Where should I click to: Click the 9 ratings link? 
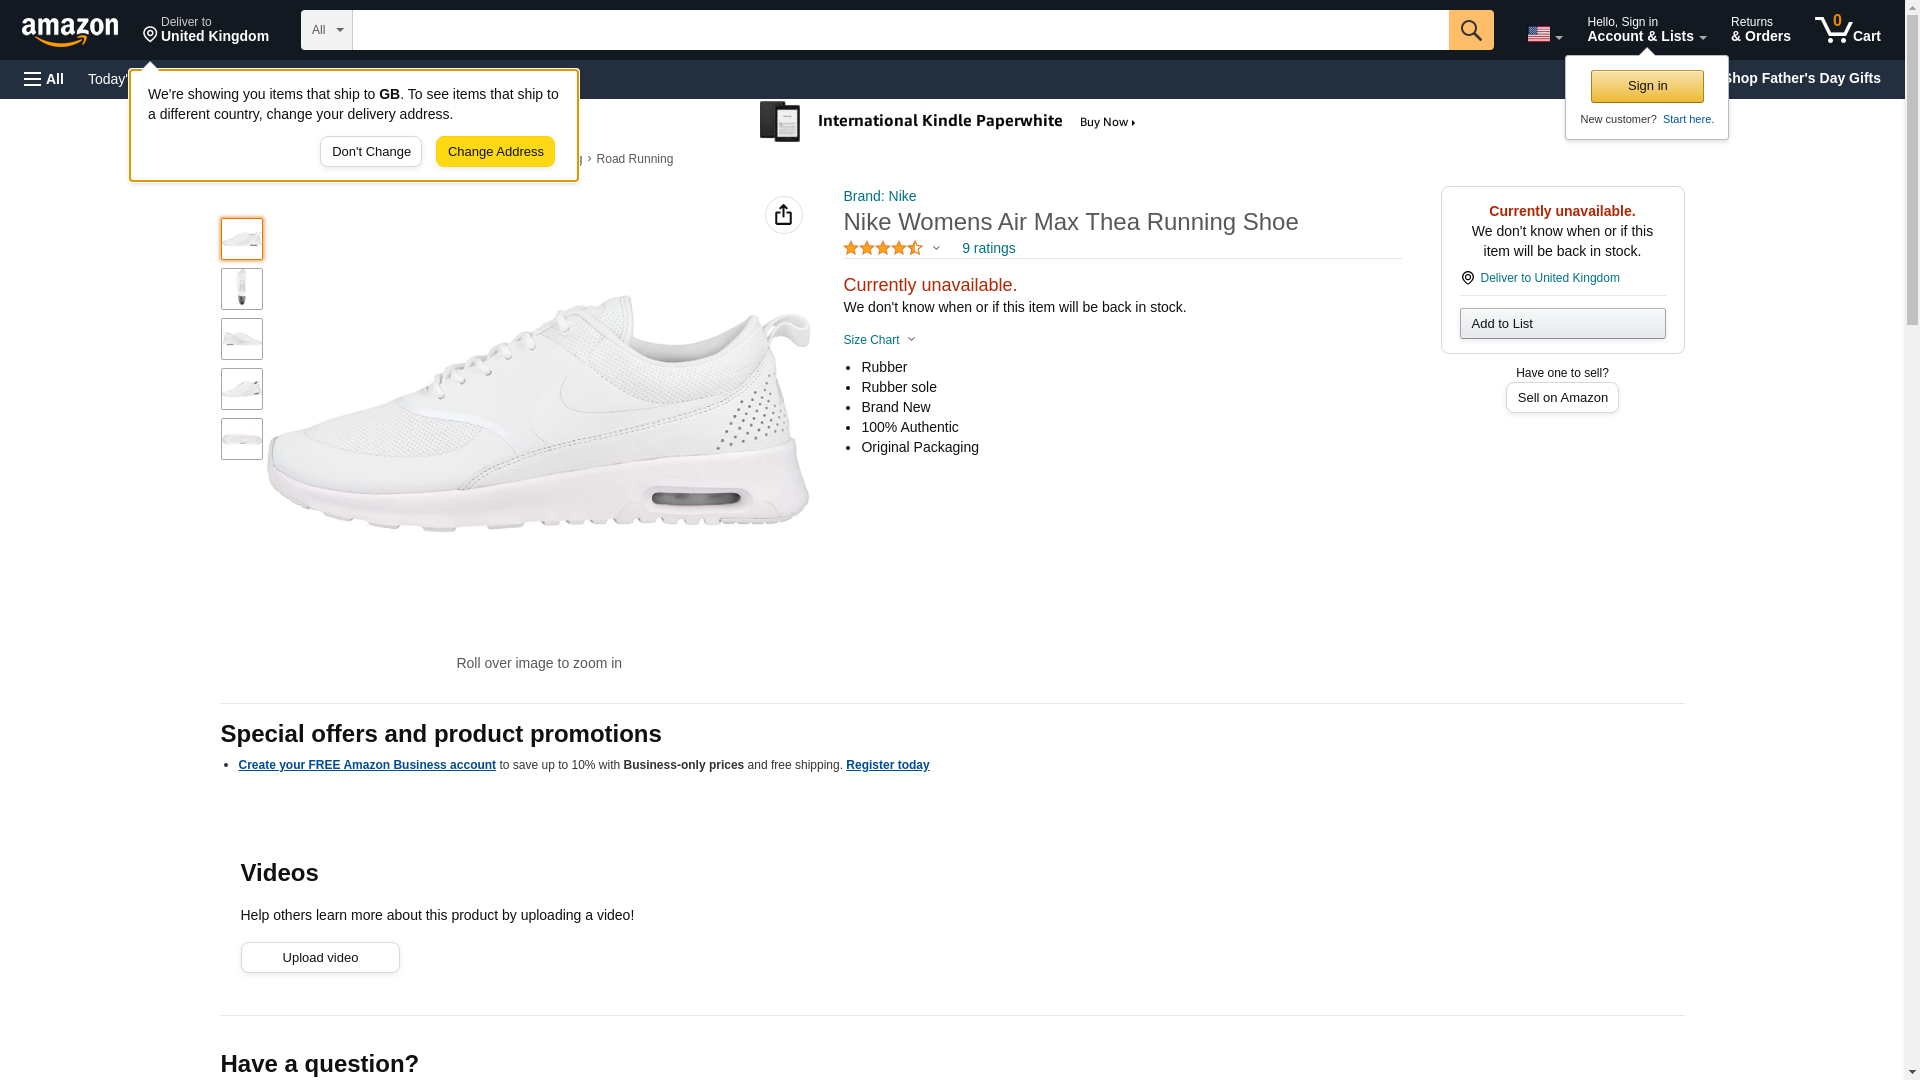[x=988, y=248]
